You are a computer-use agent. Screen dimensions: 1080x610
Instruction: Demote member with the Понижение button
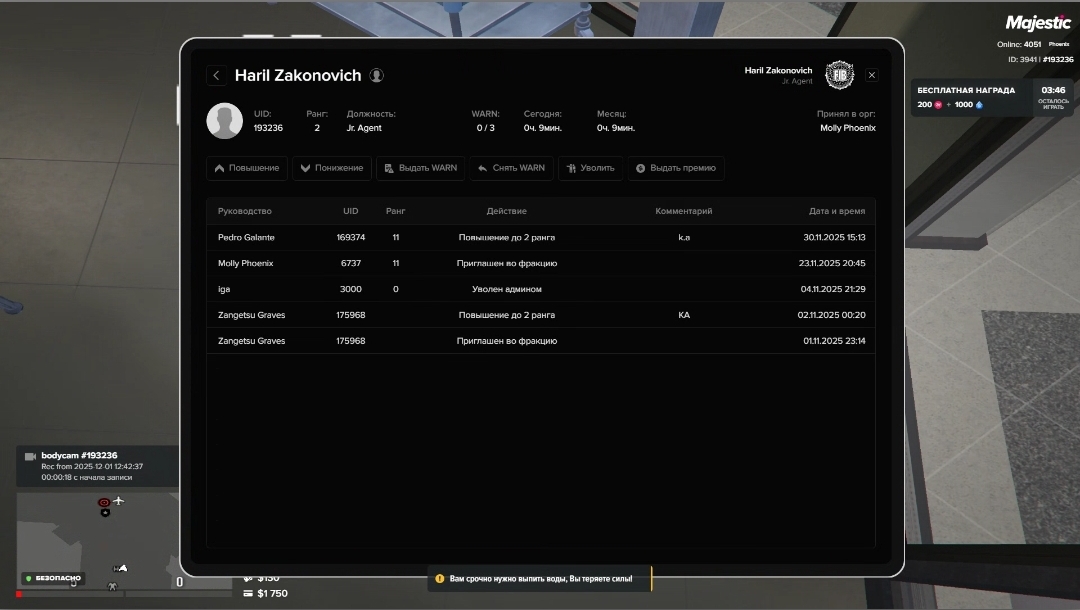[x=332, y=168]
